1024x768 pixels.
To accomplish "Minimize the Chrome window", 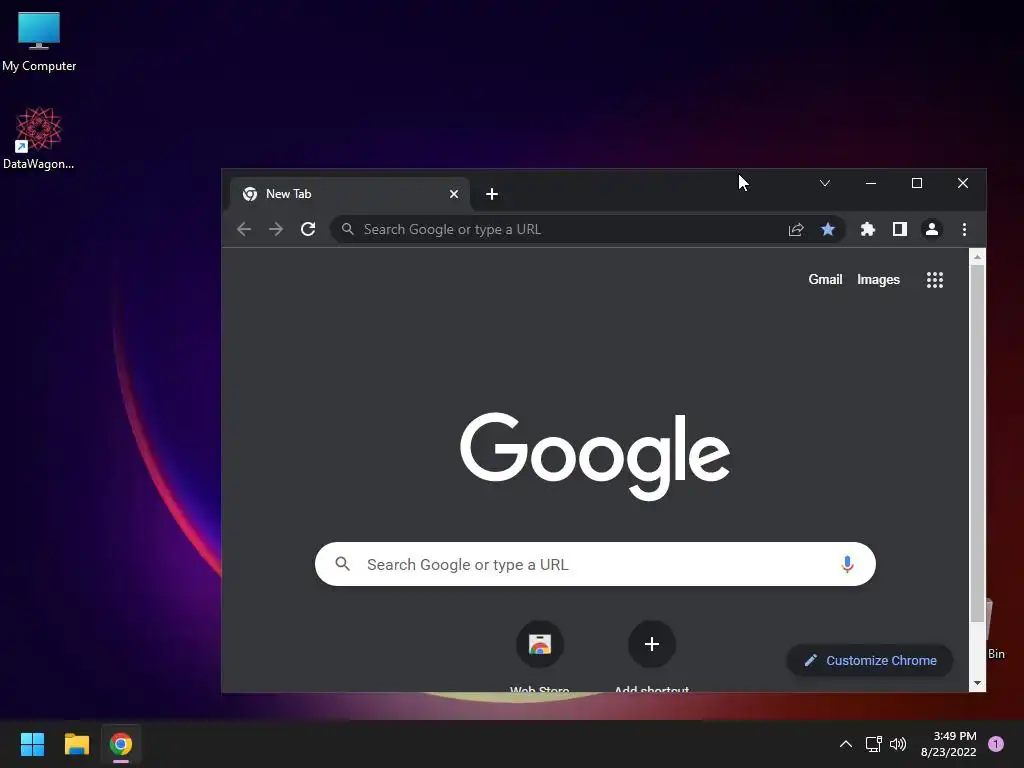I will pos(871,184).
